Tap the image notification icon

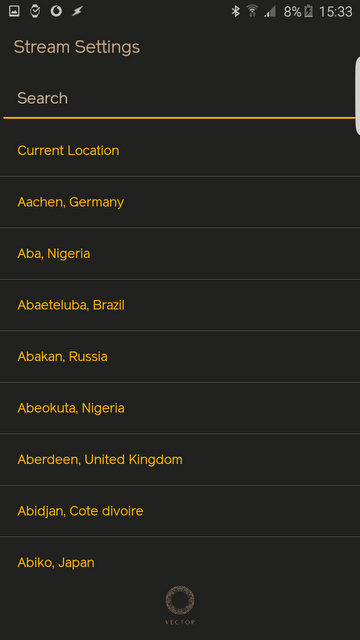click(14, 11)
